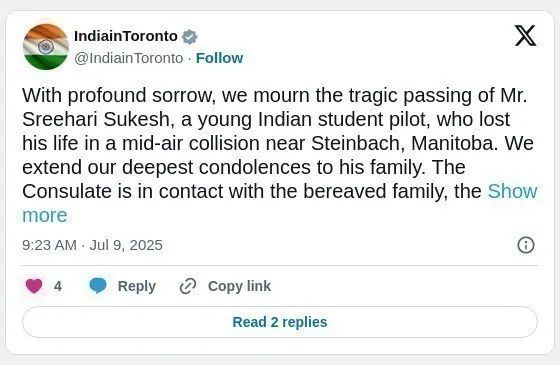Image resolution: width=560 pixels, height=365 pixels.
Task: Open the X logo in the card corner
Action: coord(525,35)
